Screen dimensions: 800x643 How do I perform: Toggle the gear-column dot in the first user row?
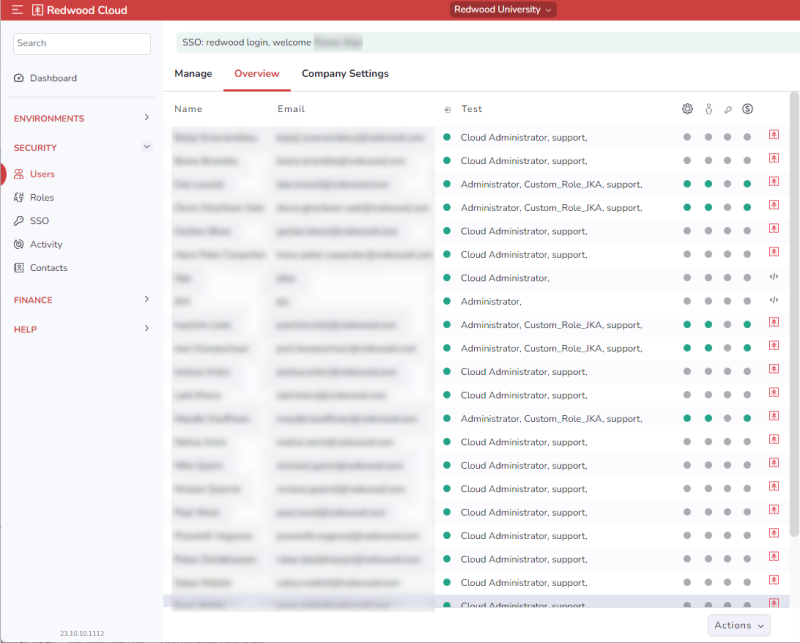[687, 137]
